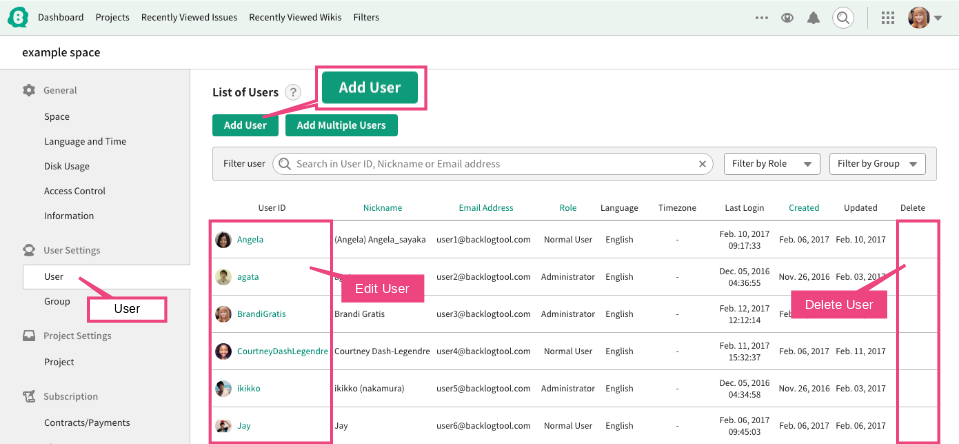Open Access Control settings
The height and width of the screenshot is (444, 959).
tap(75, 191)
